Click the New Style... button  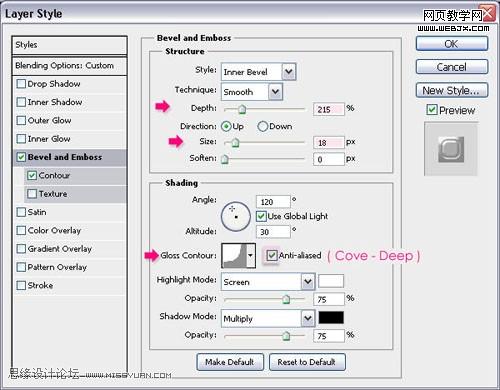[452, 90]
